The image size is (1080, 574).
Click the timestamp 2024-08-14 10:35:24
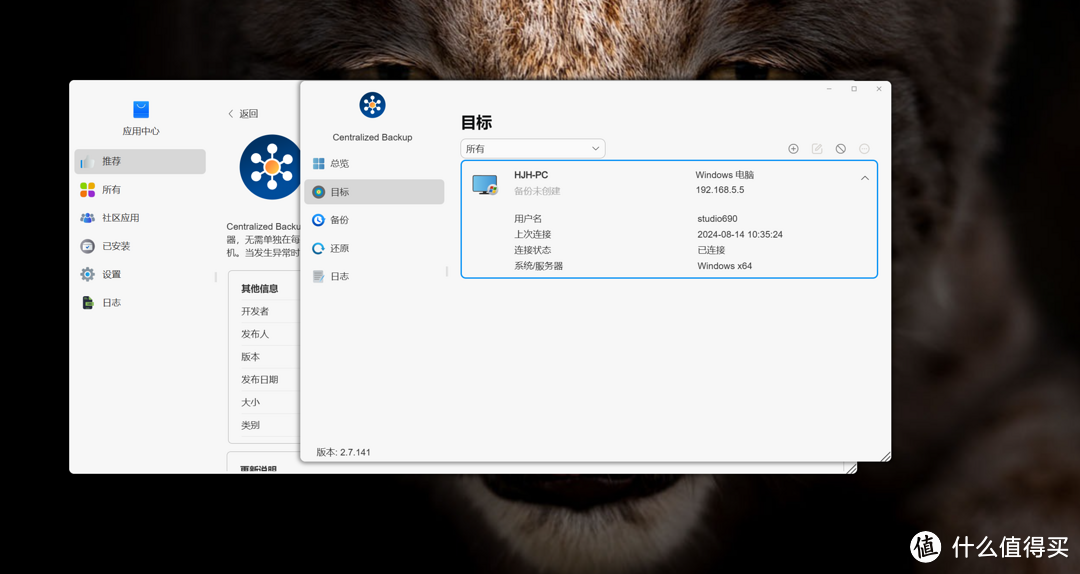tap(740, 234)
